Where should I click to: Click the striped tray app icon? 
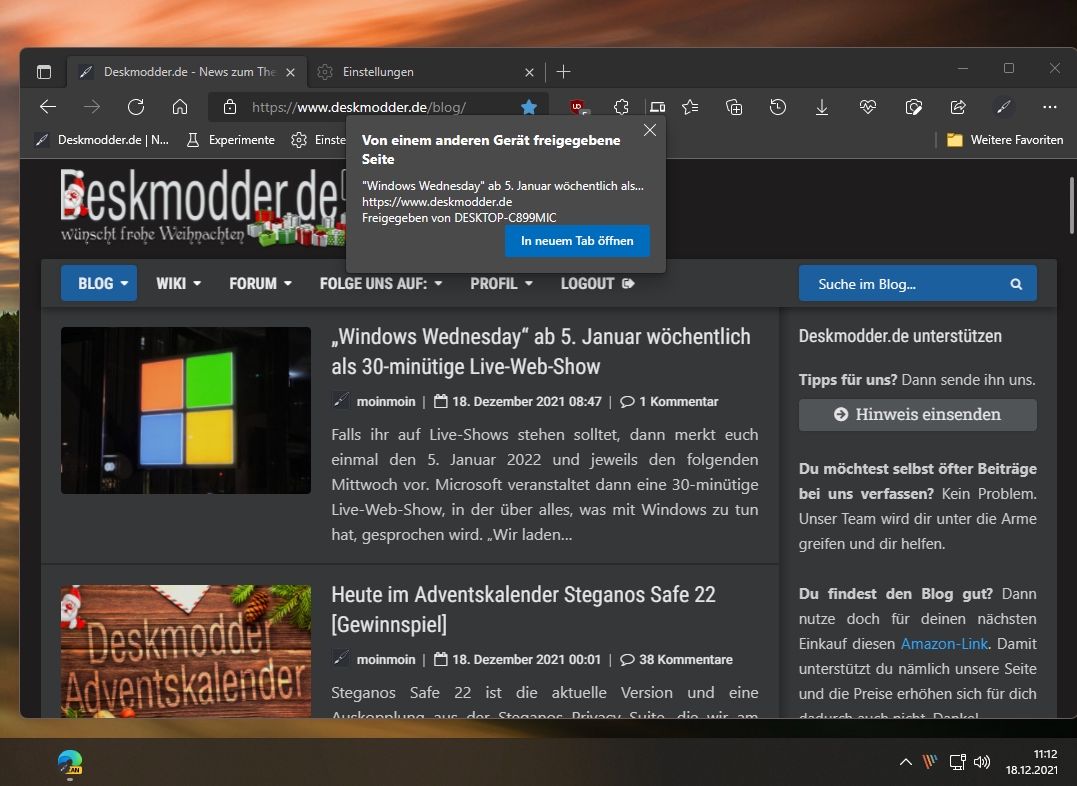pos(930,761)
